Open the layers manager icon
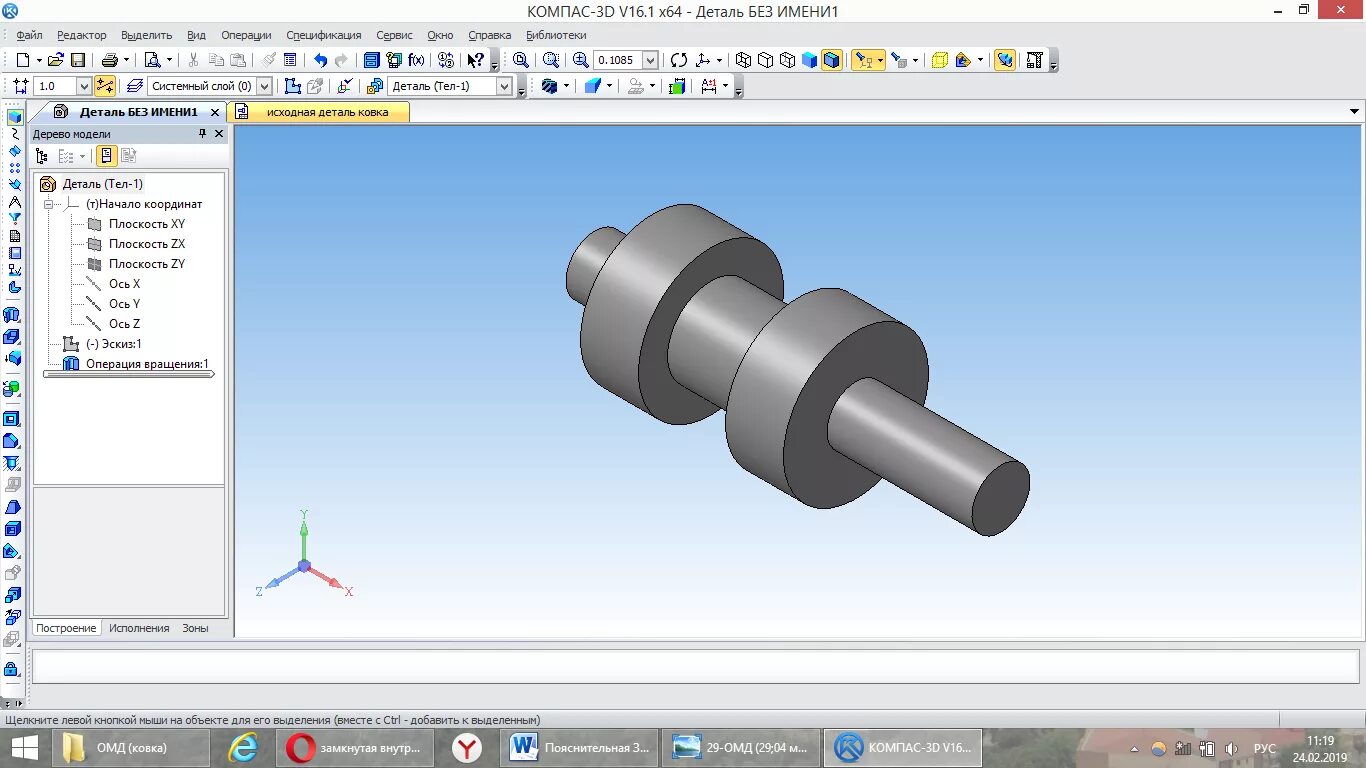This screenshot has height=768, width=1366. click(x=133, y=86)
